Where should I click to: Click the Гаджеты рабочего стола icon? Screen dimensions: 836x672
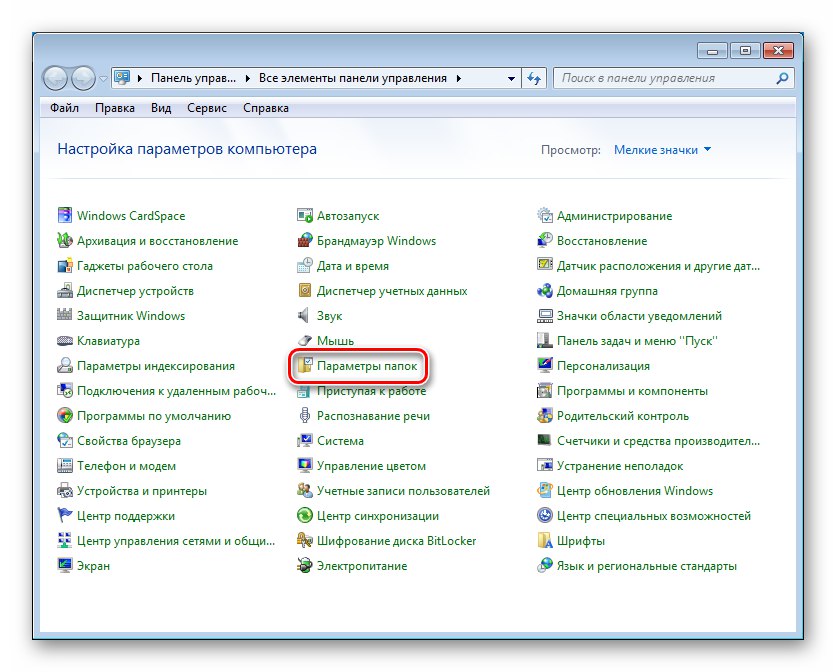tap(65, 266)
